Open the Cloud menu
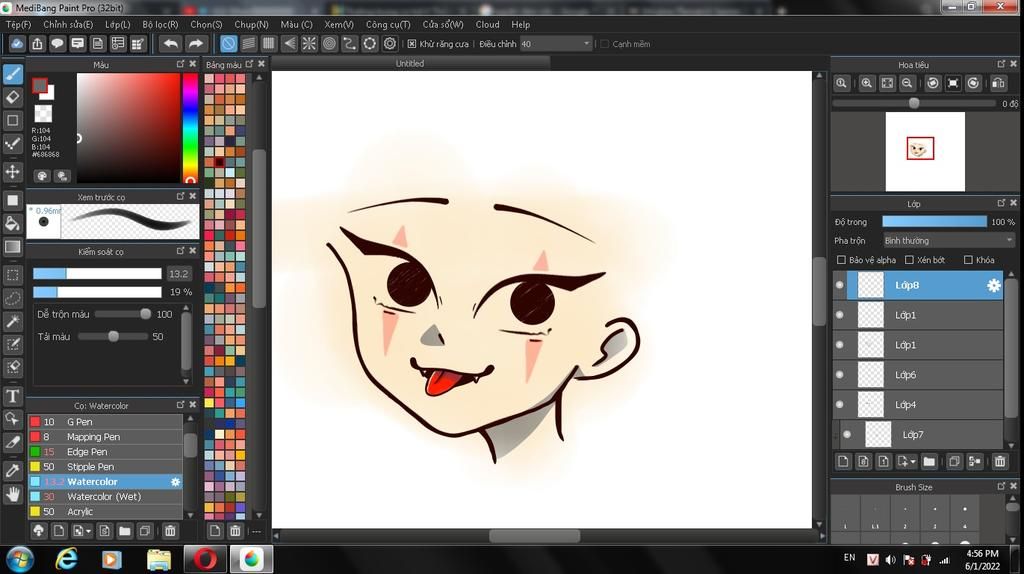Viewport: 1024px width, 574px height. [487, 24]
